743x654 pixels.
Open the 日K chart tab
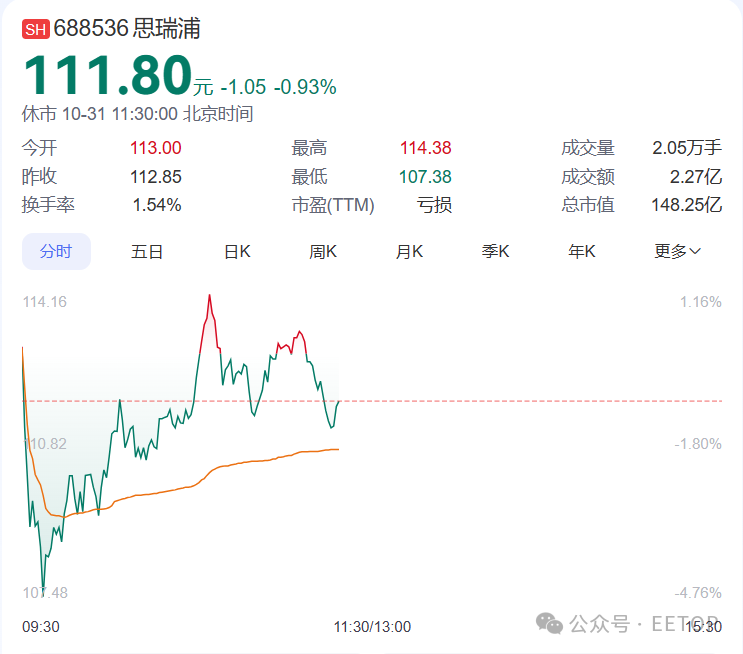point(237,251)
